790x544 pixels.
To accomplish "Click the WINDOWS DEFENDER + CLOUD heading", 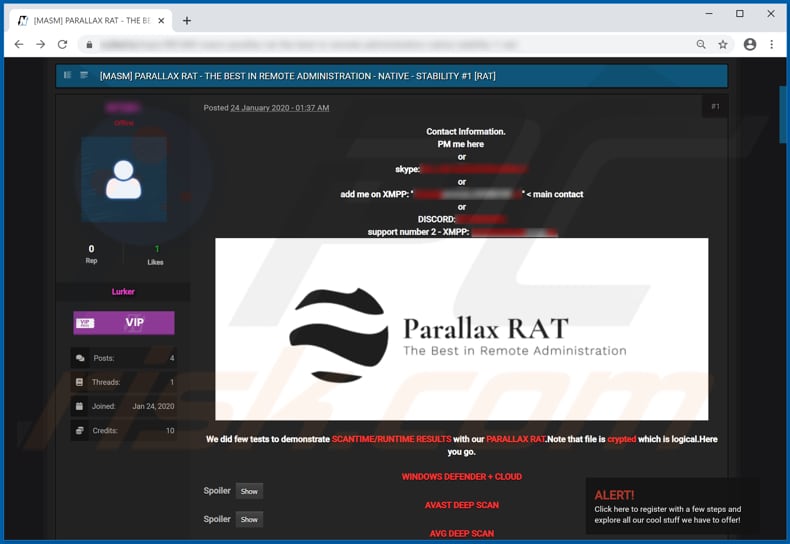I will 462,477.
